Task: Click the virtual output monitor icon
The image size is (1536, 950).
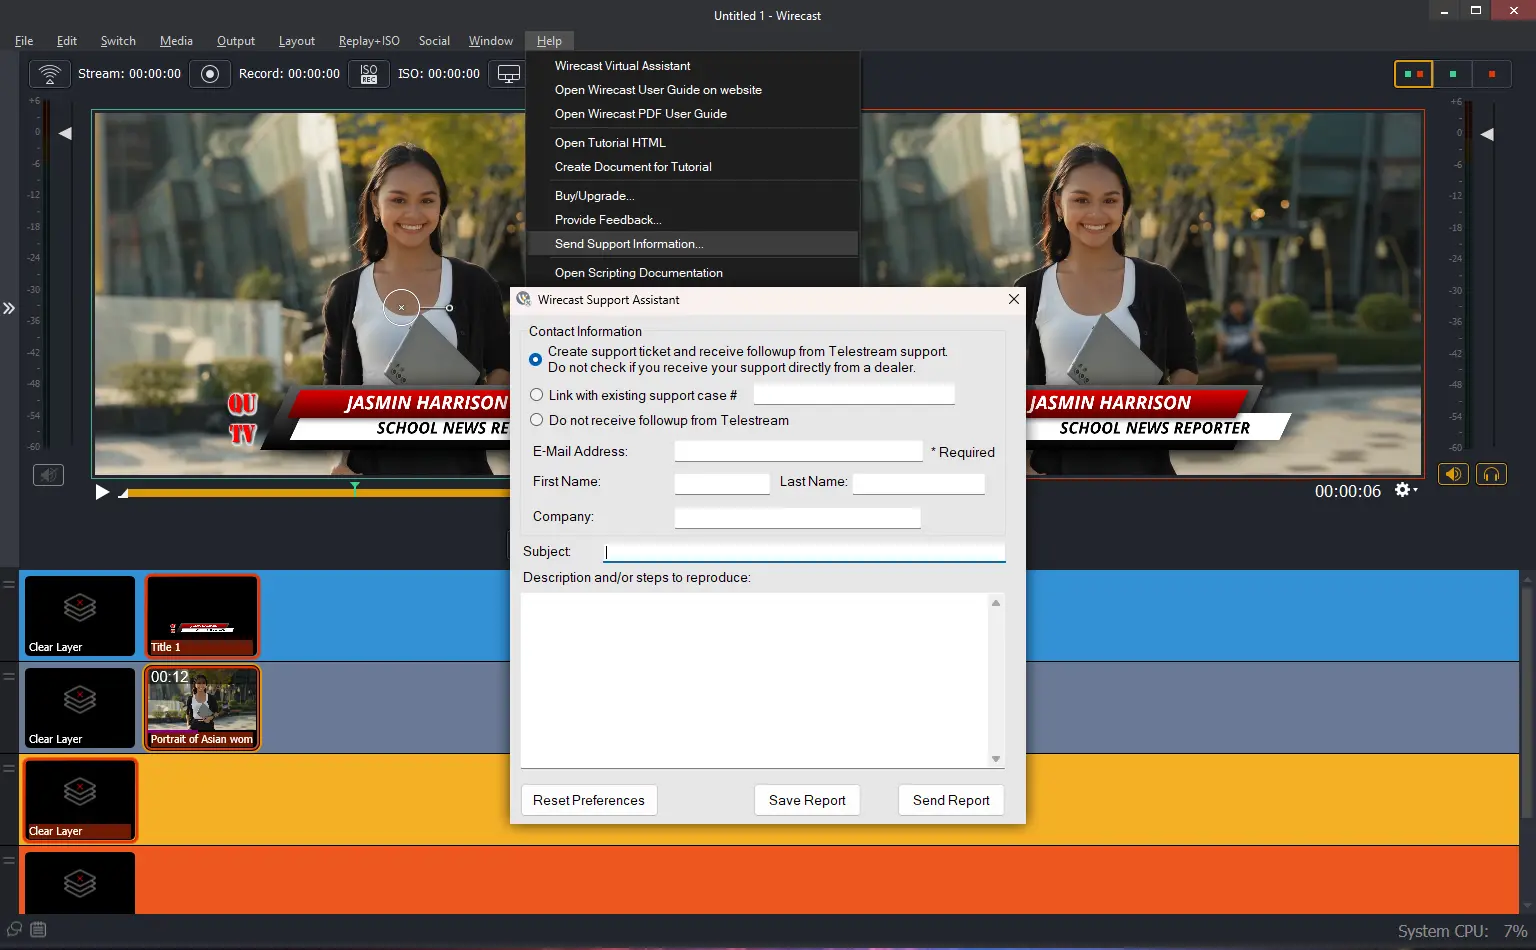Action: click(x=509, y=74)
